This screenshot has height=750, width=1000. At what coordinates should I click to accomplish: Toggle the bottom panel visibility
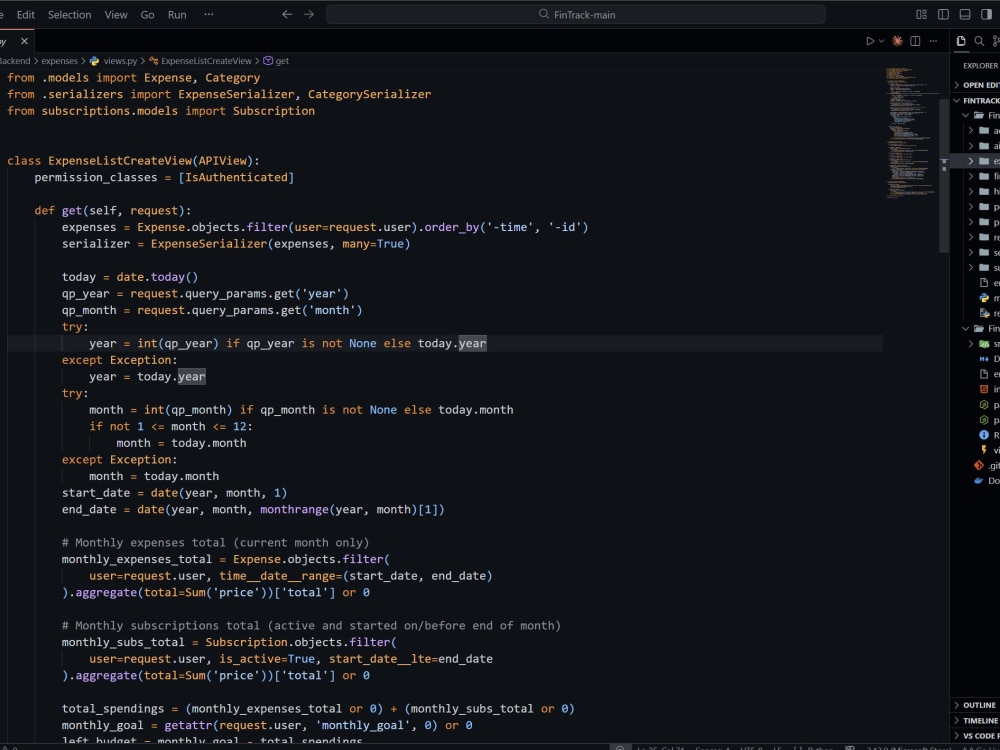click(x=965, y=14)
